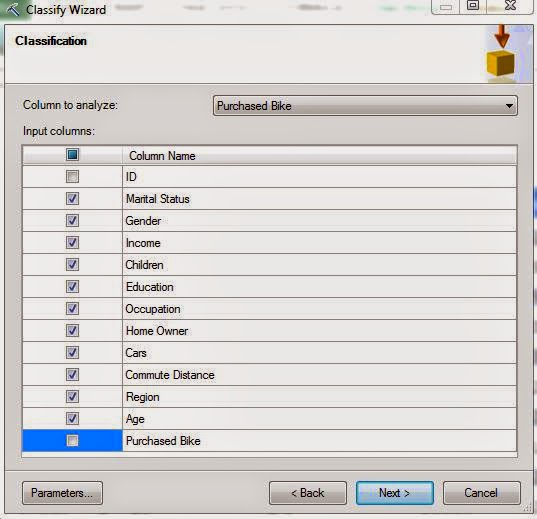Select the ID row text
Screen dimensions: 537x519
coord(131,177)
